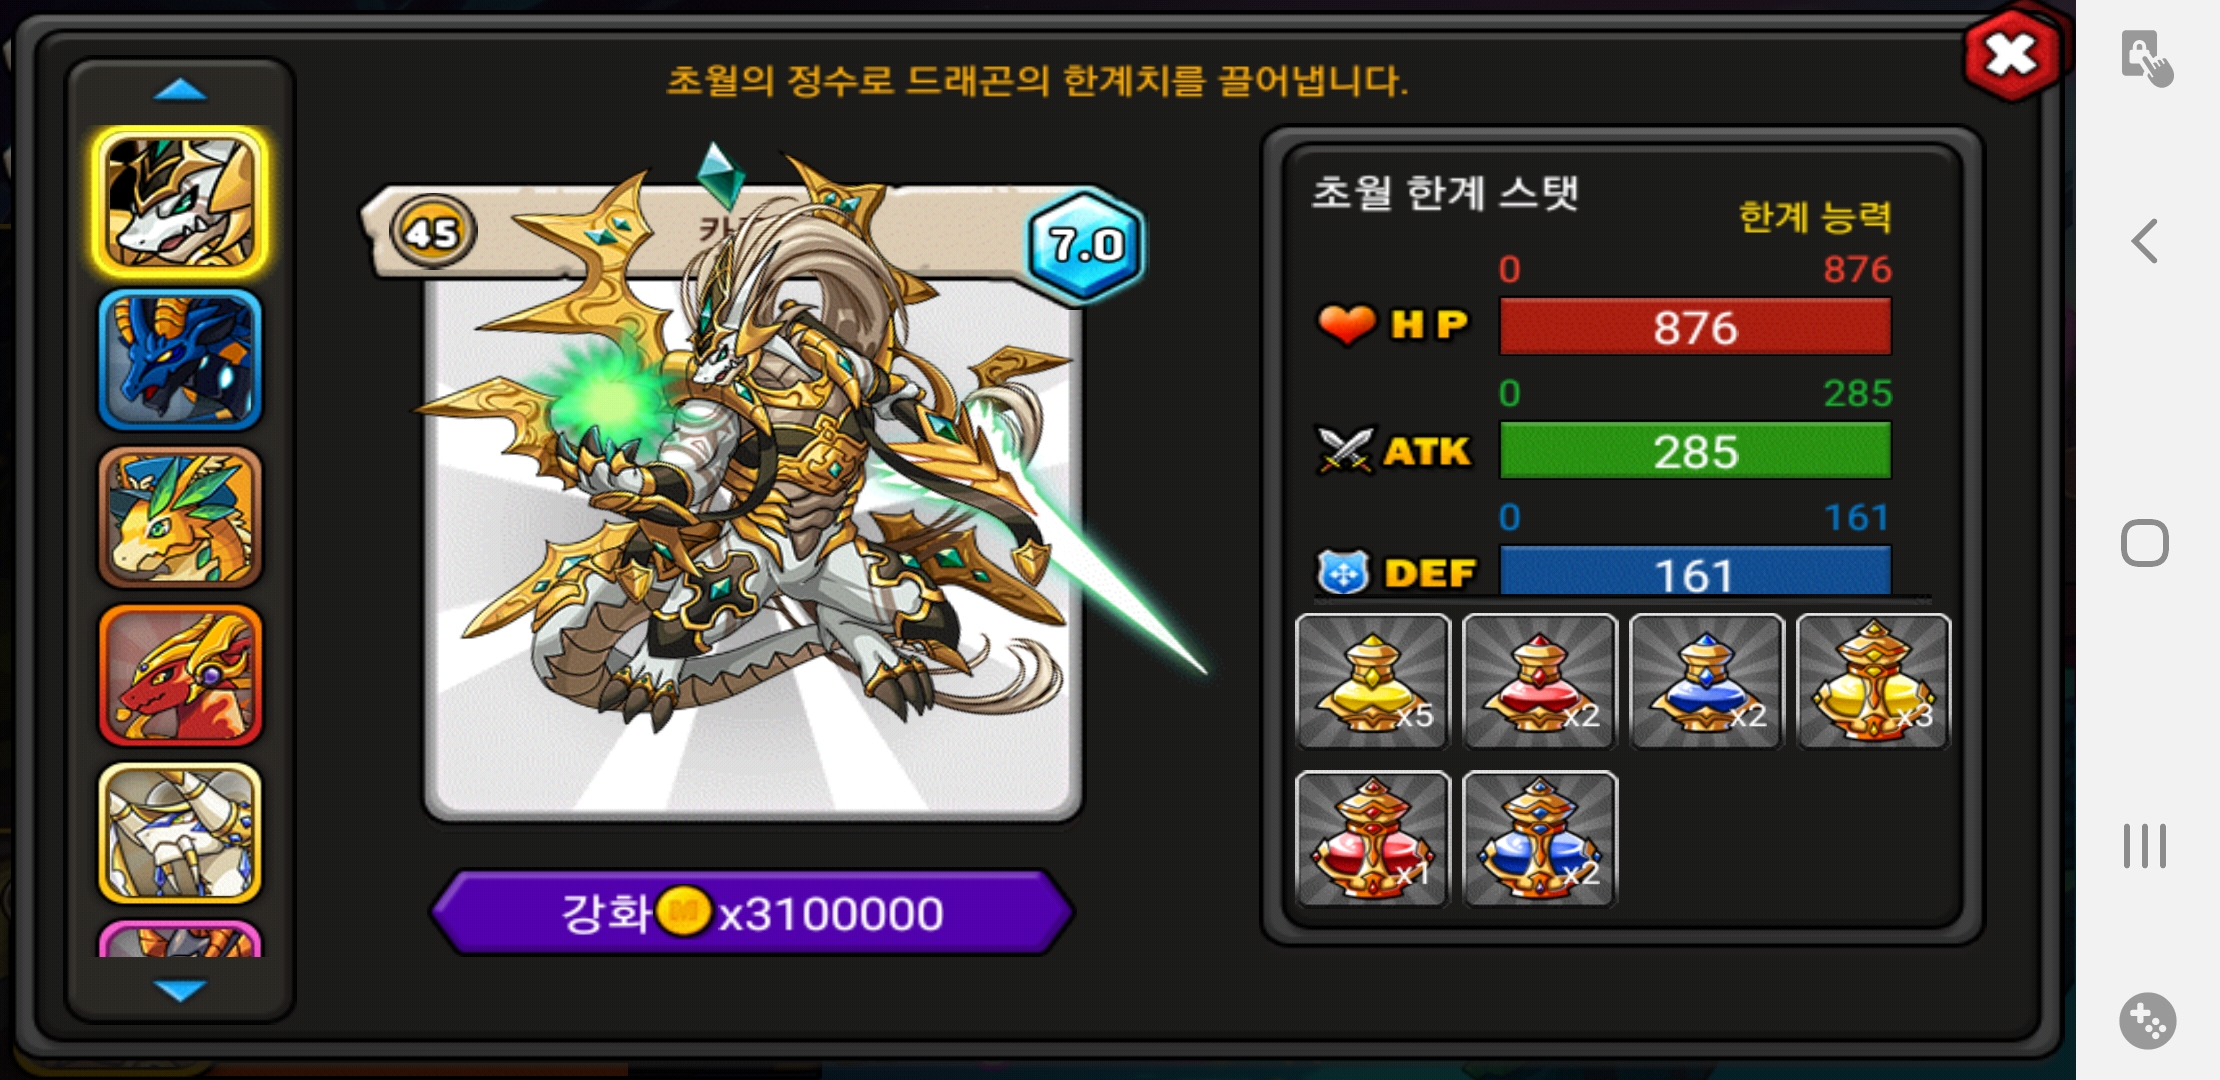Select the white-gold dragon portrait in sidebar
Screen dimensions: 2220x1080
point(180,202)
